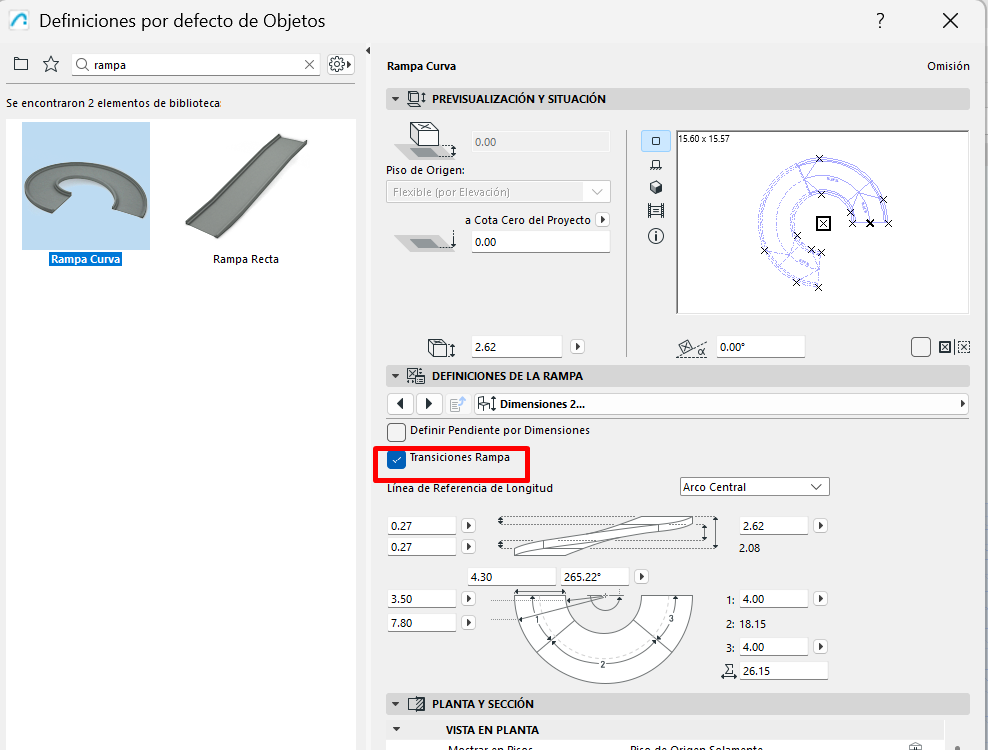Select 2D plan preview icon
The image size is (988, 750).
pos(656,141)
